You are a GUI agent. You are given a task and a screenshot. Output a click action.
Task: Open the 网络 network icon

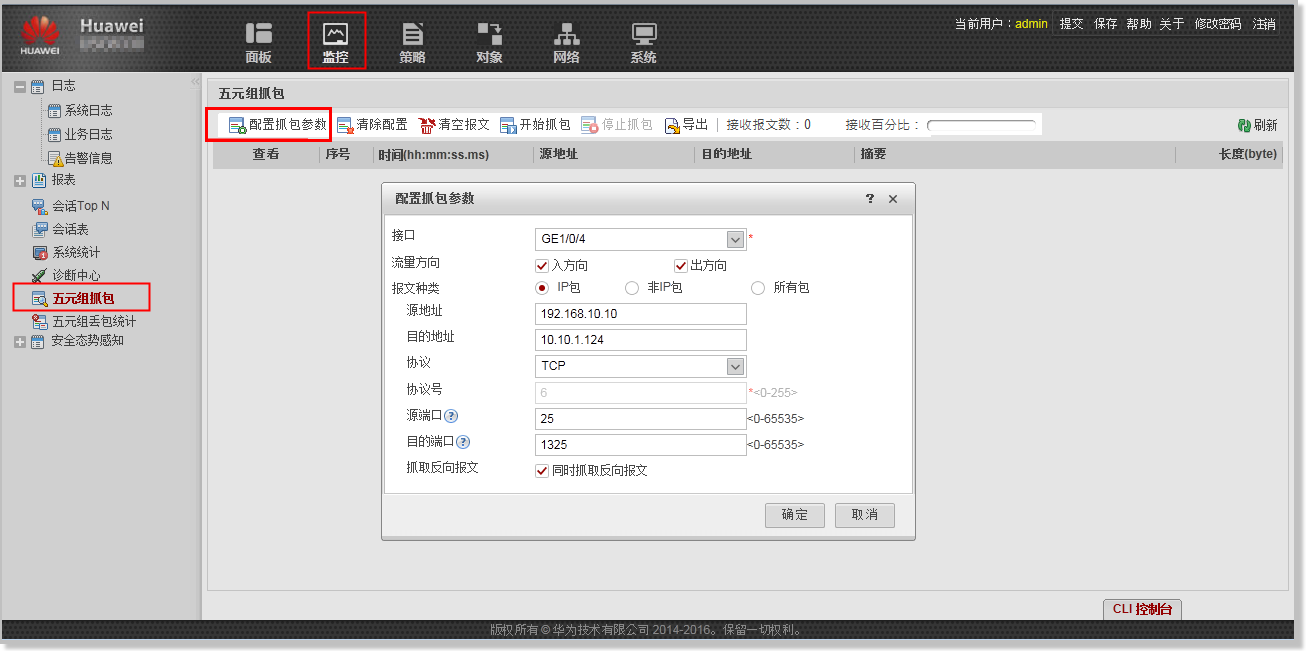tap(566, 35)
